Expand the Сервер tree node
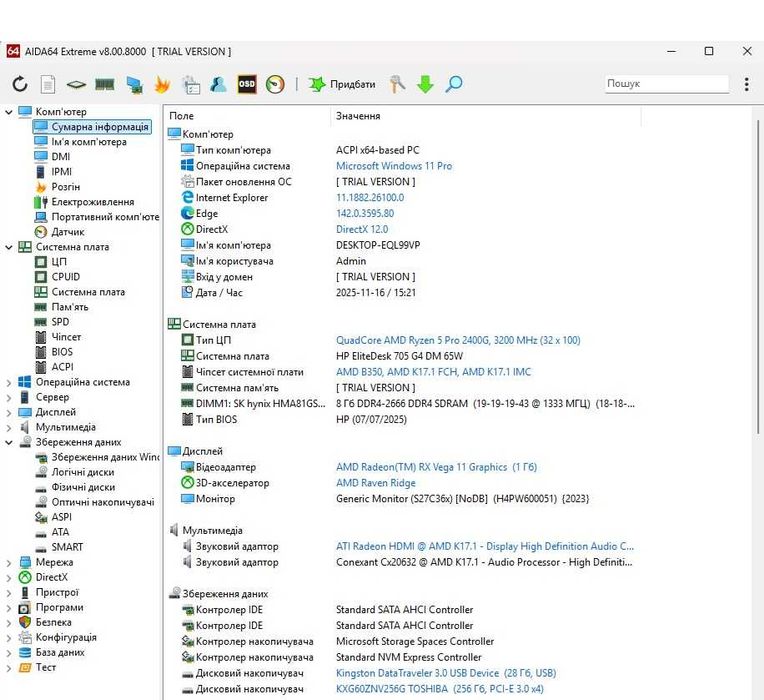The width and height of the screenshot is (764, 700). (x=9, y=398)
